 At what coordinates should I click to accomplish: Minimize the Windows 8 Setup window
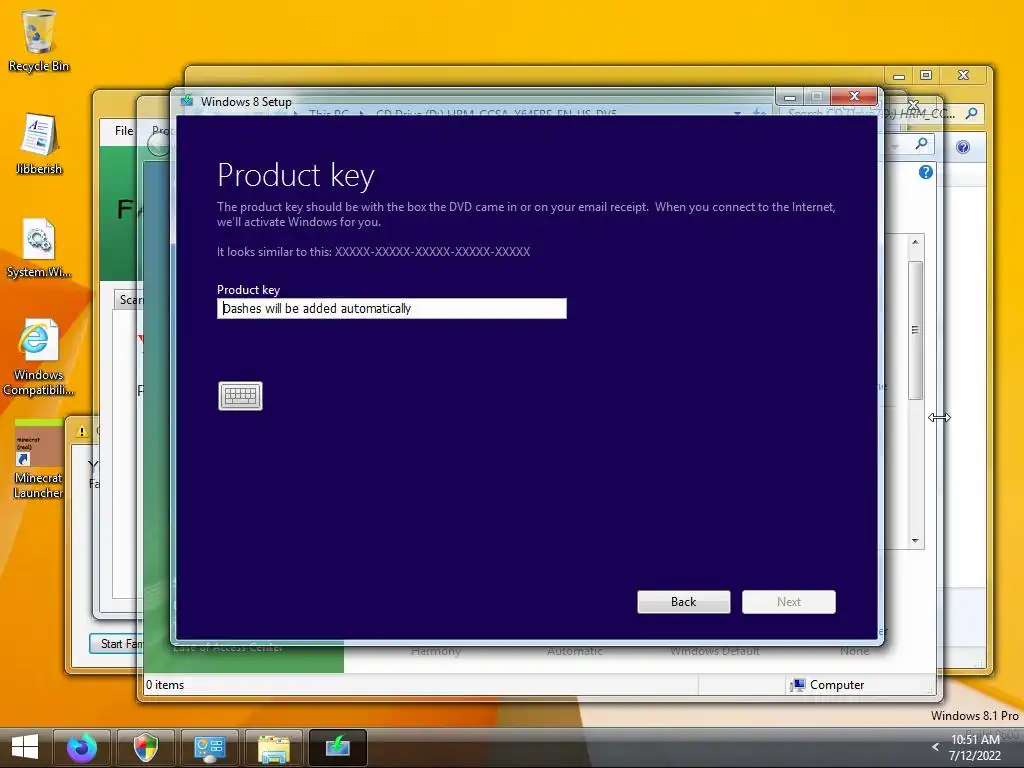point(790,97)
